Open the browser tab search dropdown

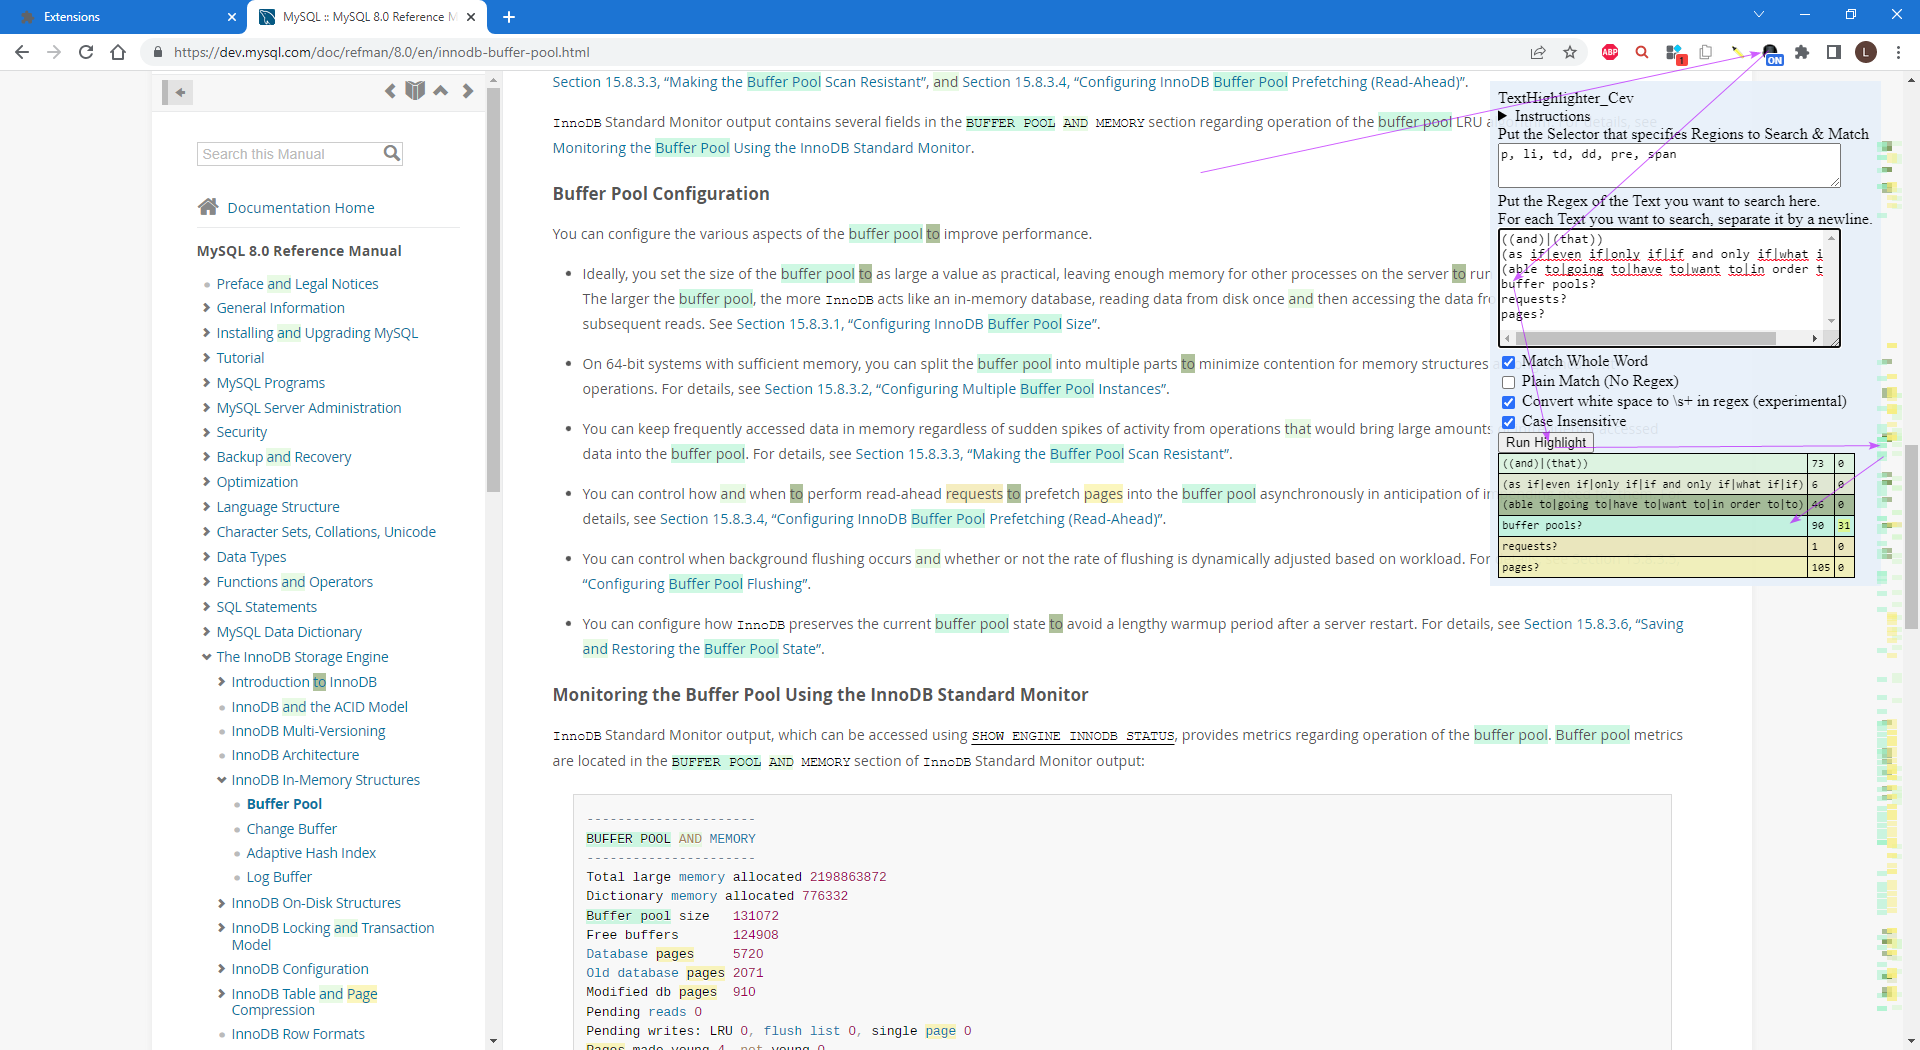point(1759,15)
